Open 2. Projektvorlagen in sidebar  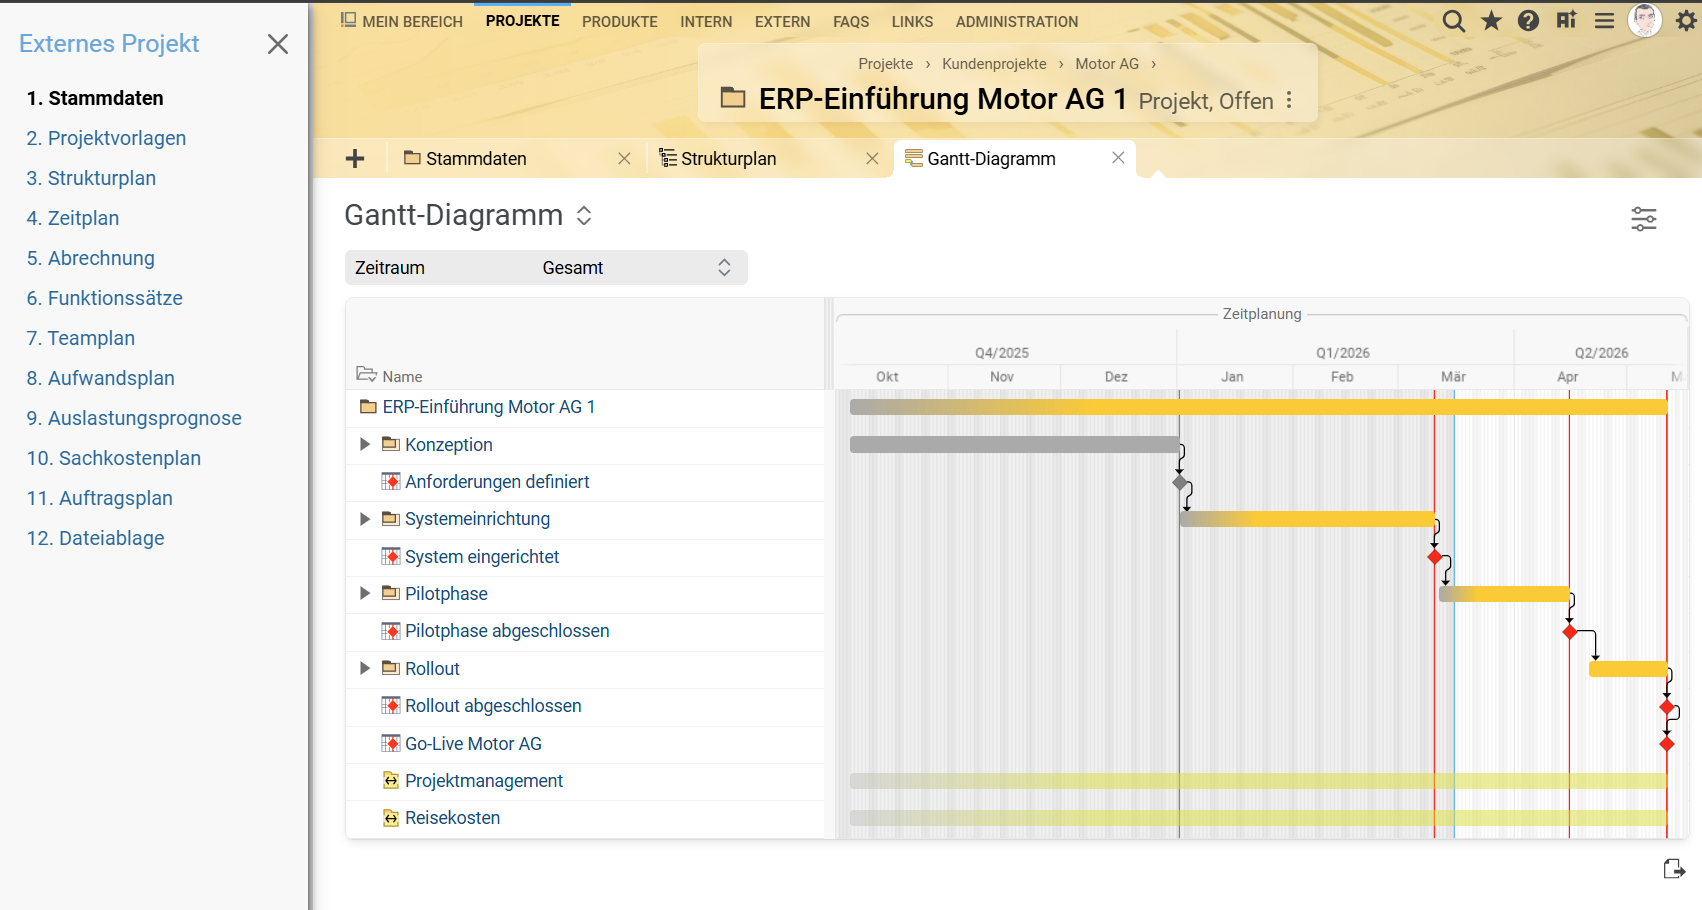(106, 138)
